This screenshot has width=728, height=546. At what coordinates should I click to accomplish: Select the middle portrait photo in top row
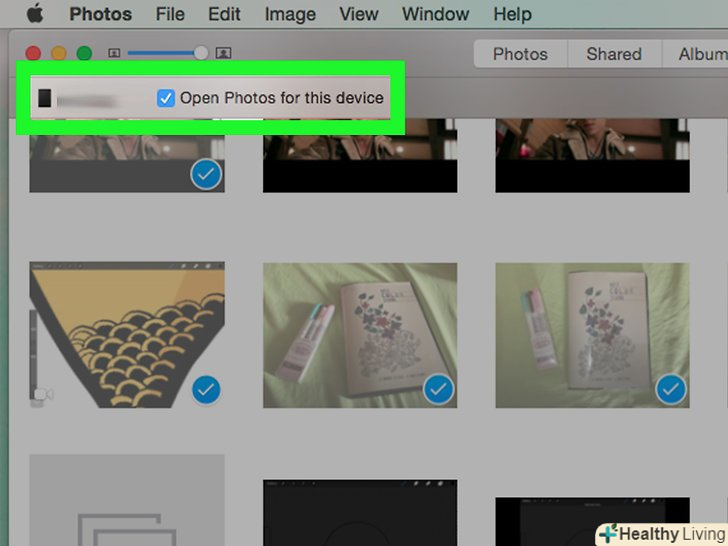coord(360,156)
